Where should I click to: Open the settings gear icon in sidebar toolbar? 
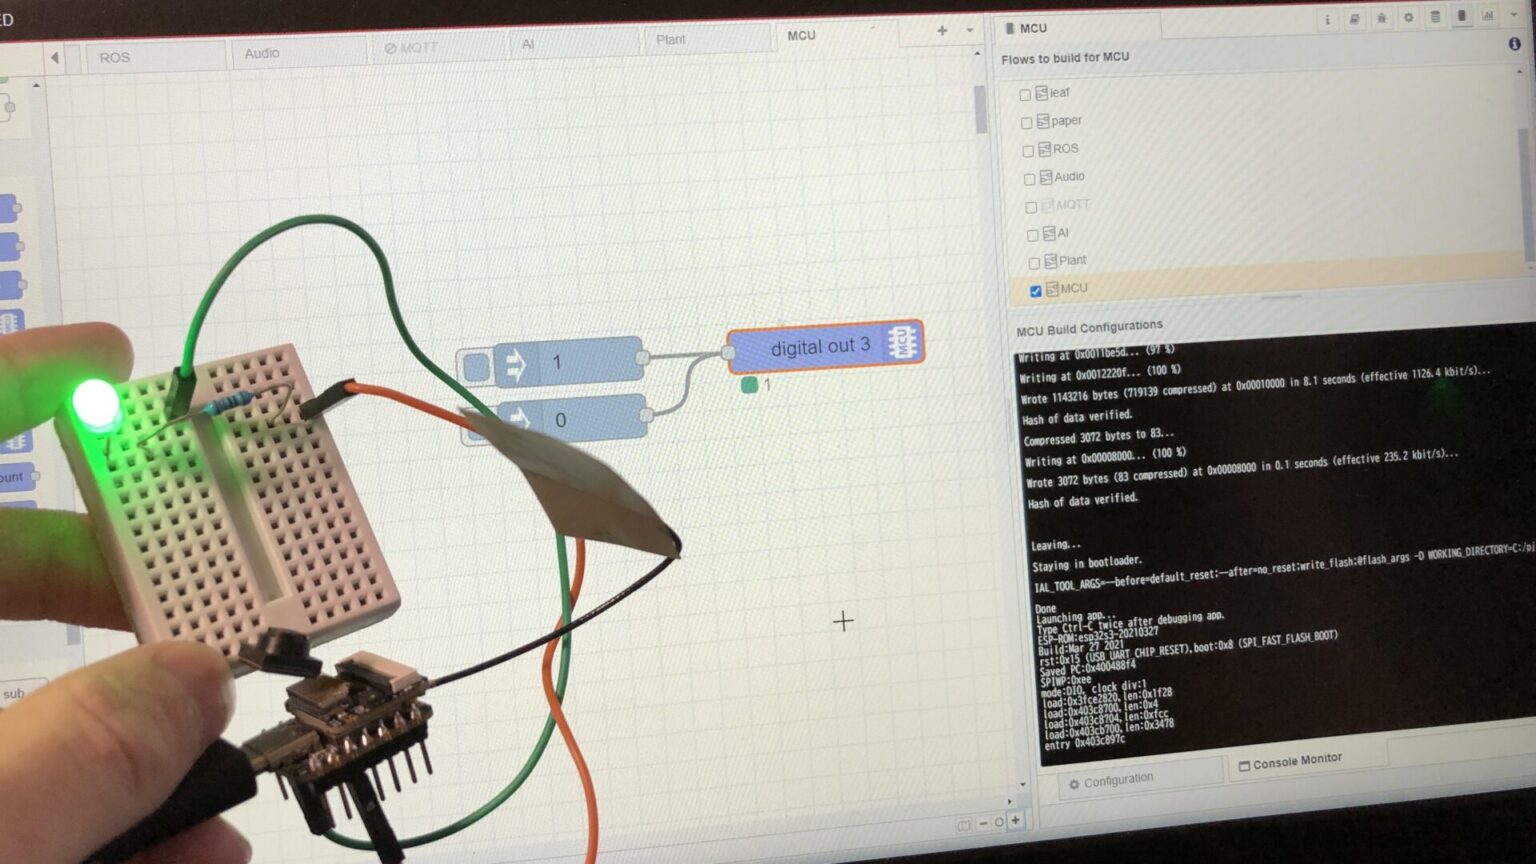1410,18
